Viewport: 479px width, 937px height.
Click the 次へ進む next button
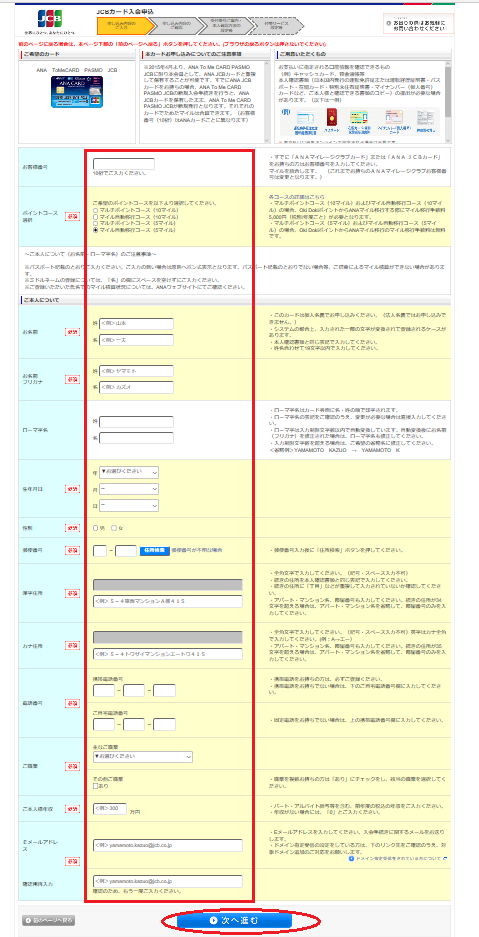click(234, 920)
